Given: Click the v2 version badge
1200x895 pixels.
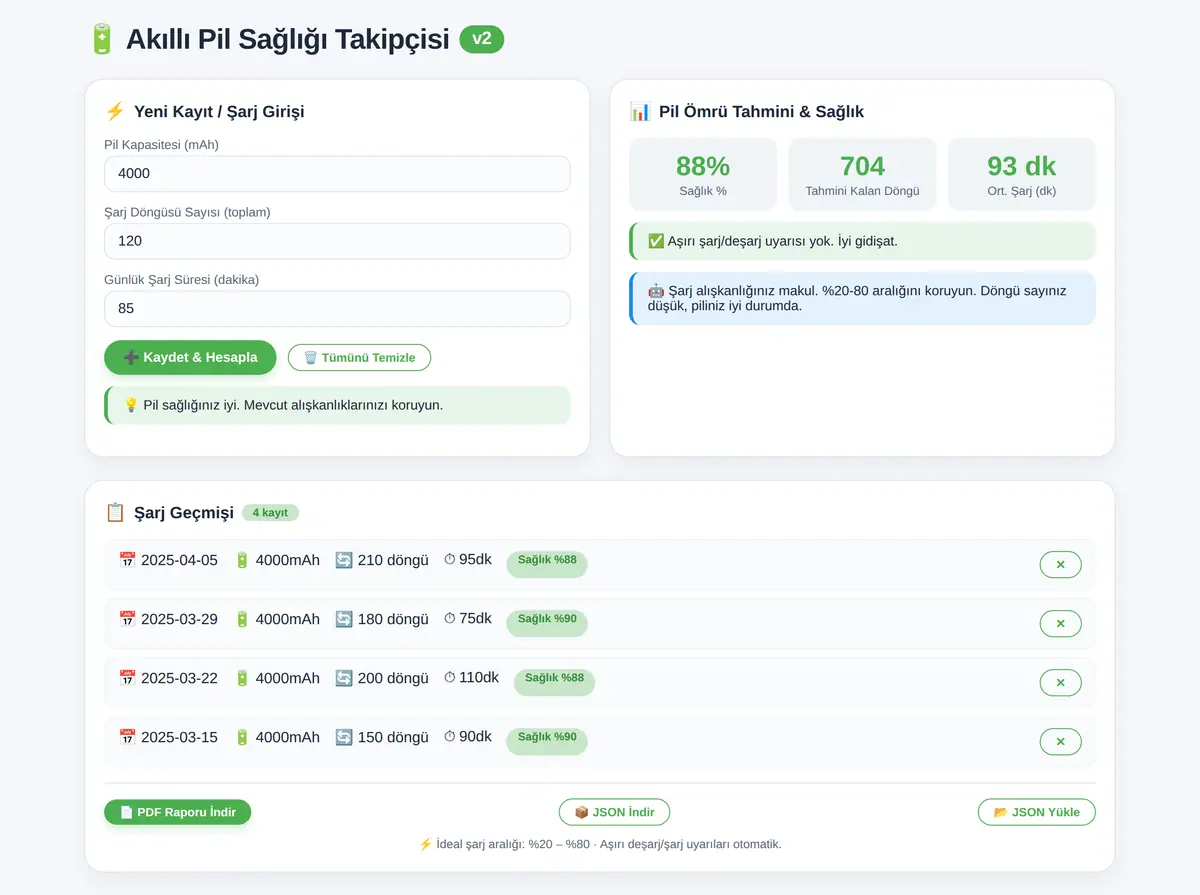Looking at the screenshot, I should pos(482,39).
